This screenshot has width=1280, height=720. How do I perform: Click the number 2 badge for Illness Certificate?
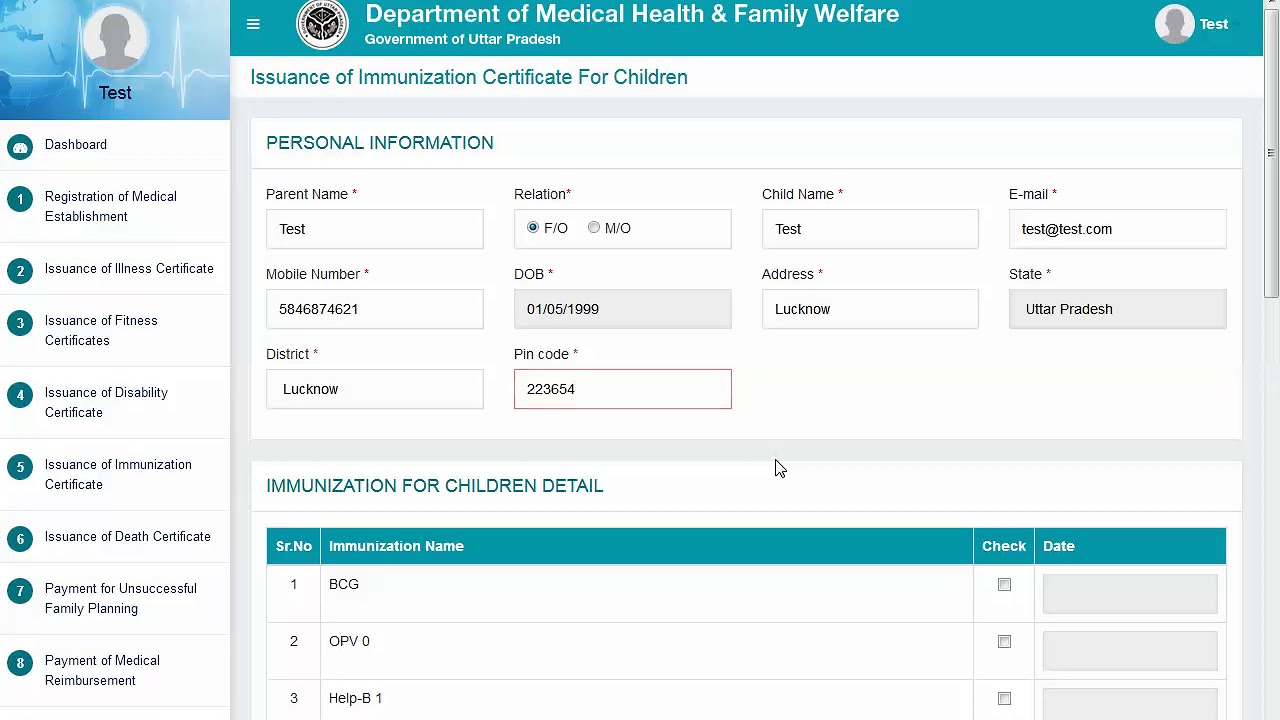[x=20, y=271]
